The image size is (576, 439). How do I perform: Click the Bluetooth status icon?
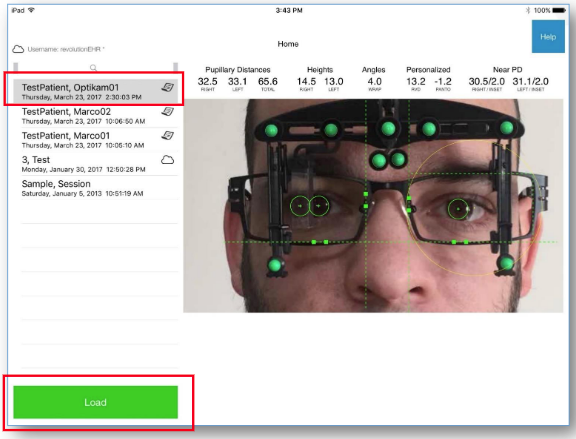click(x=528, y=10)
